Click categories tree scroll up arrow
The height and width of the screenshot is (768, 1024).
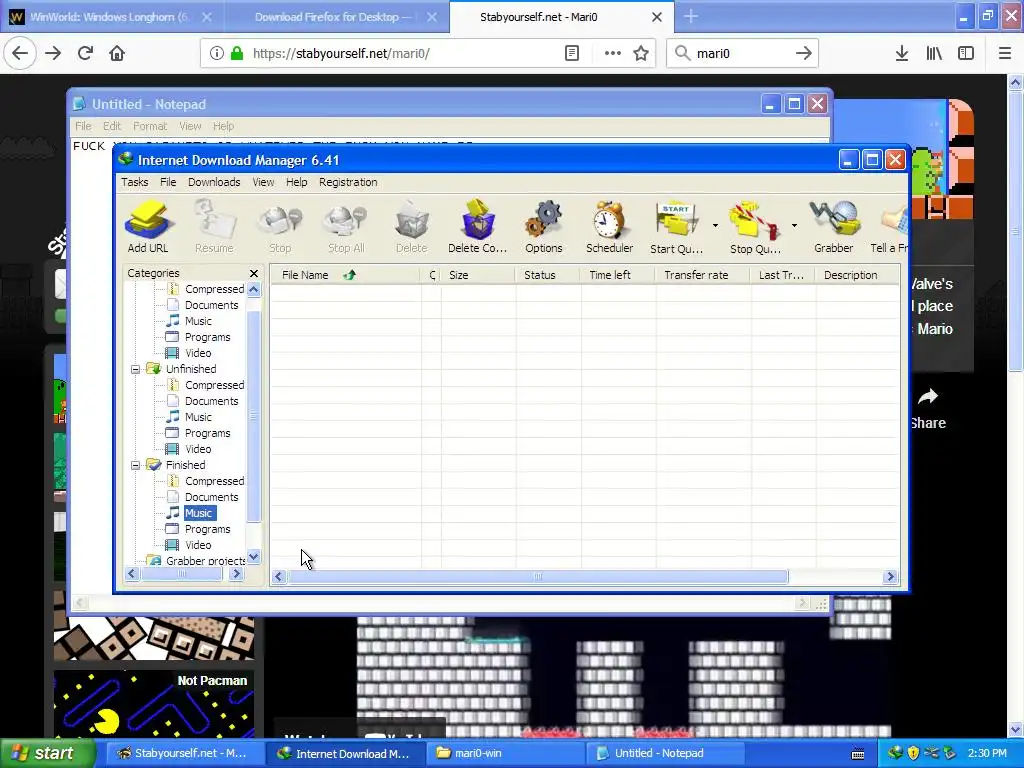[x=254, y=289]
